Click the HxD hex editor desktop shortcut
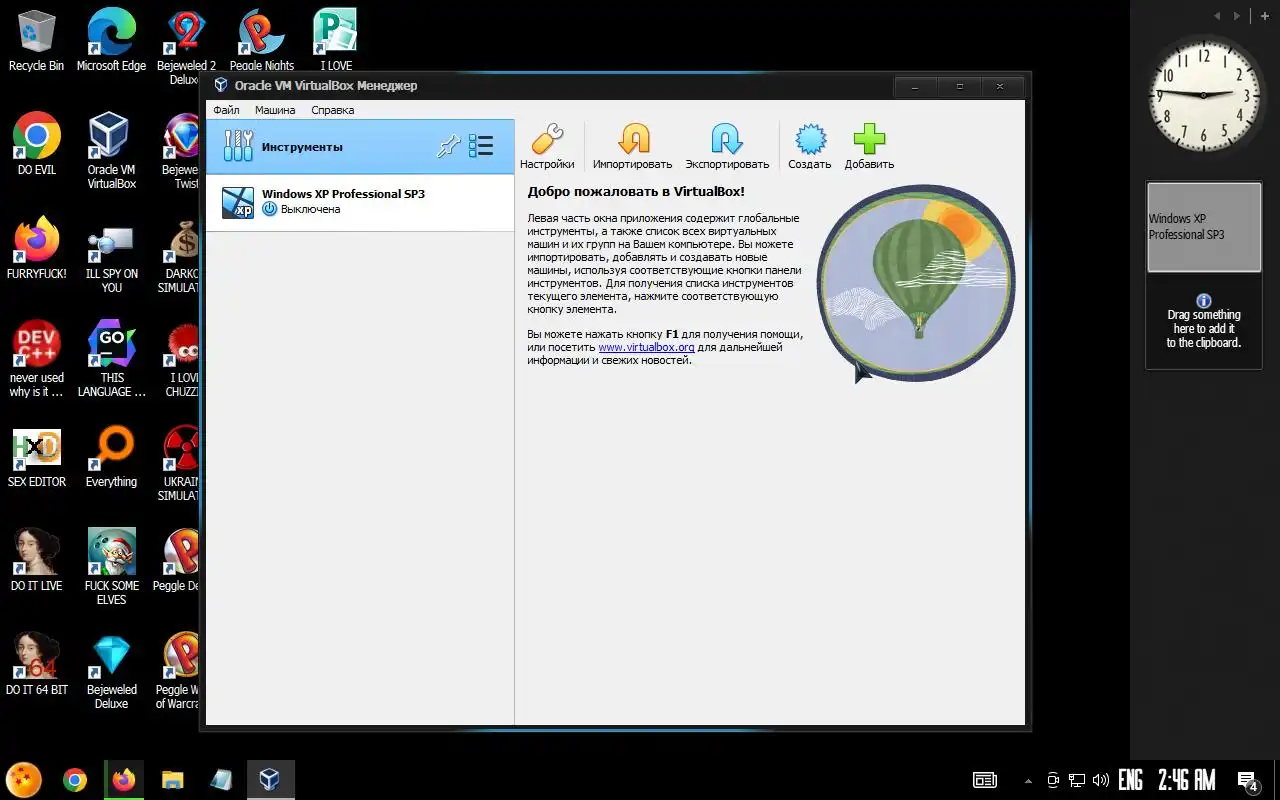 [37, 456]
